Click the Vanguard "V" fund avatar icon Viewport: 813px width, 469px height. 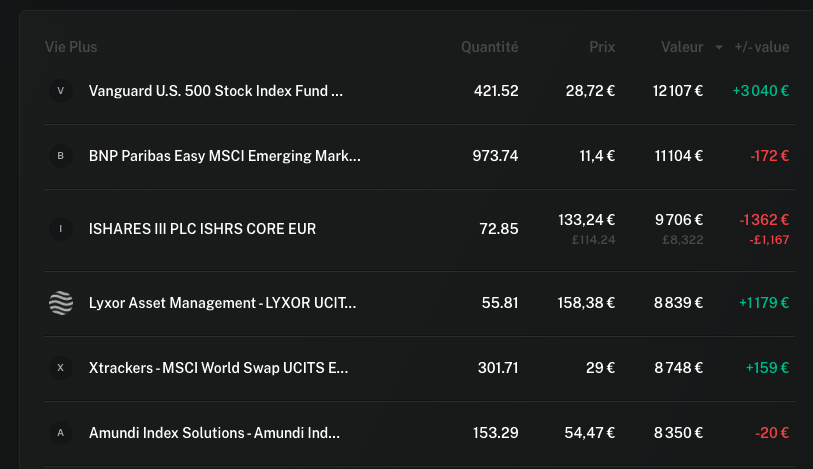coord(61,91)
